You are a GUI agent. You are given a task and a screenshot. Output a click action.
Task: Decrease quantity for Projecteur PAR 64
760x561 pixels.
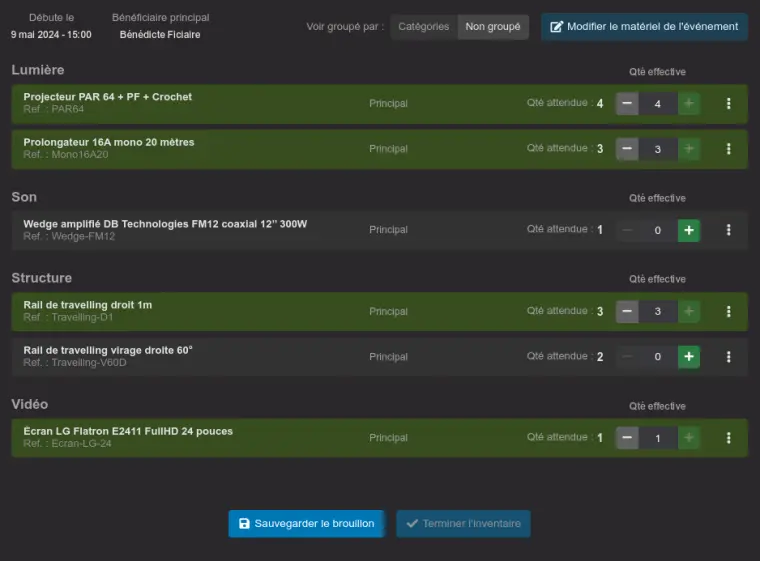click(x=627, y=104)
